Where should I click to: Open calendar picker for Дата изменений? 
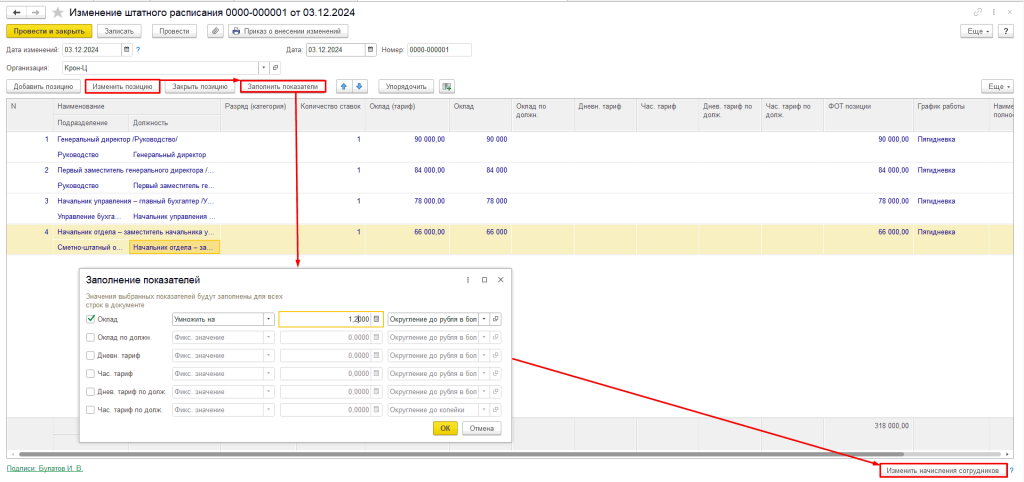[126, 49]
